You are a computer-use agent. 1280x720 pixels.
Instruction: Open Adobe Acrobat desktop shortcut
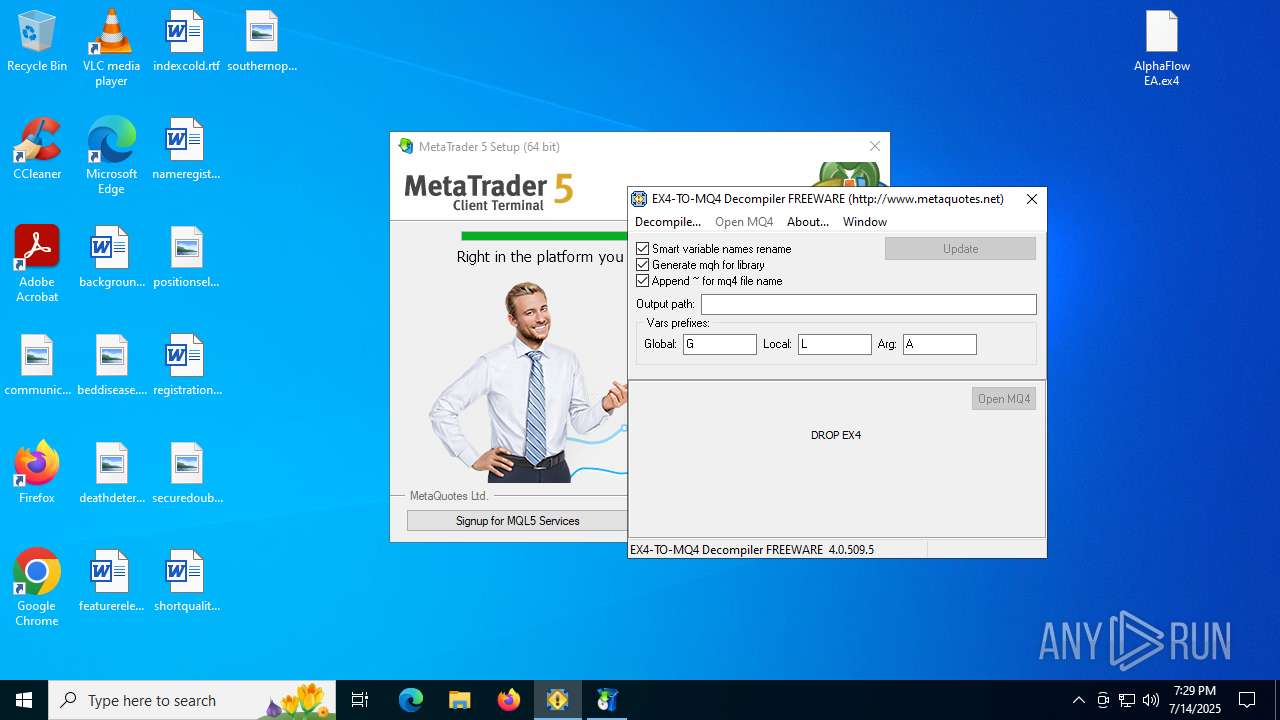(37, 264)
